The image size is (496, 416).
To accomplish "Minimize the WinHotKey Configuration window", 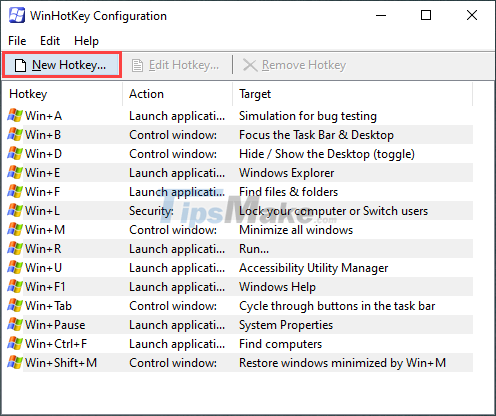I will [x=381, y=15].
